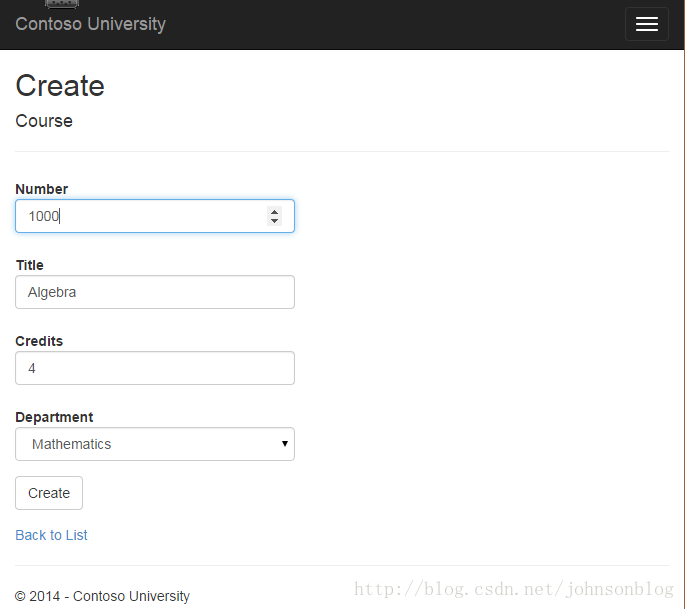Open the hamburger navigation menu
Viewport: 685px width, 609px height.
pyautogui.click(x=647, y=24)
